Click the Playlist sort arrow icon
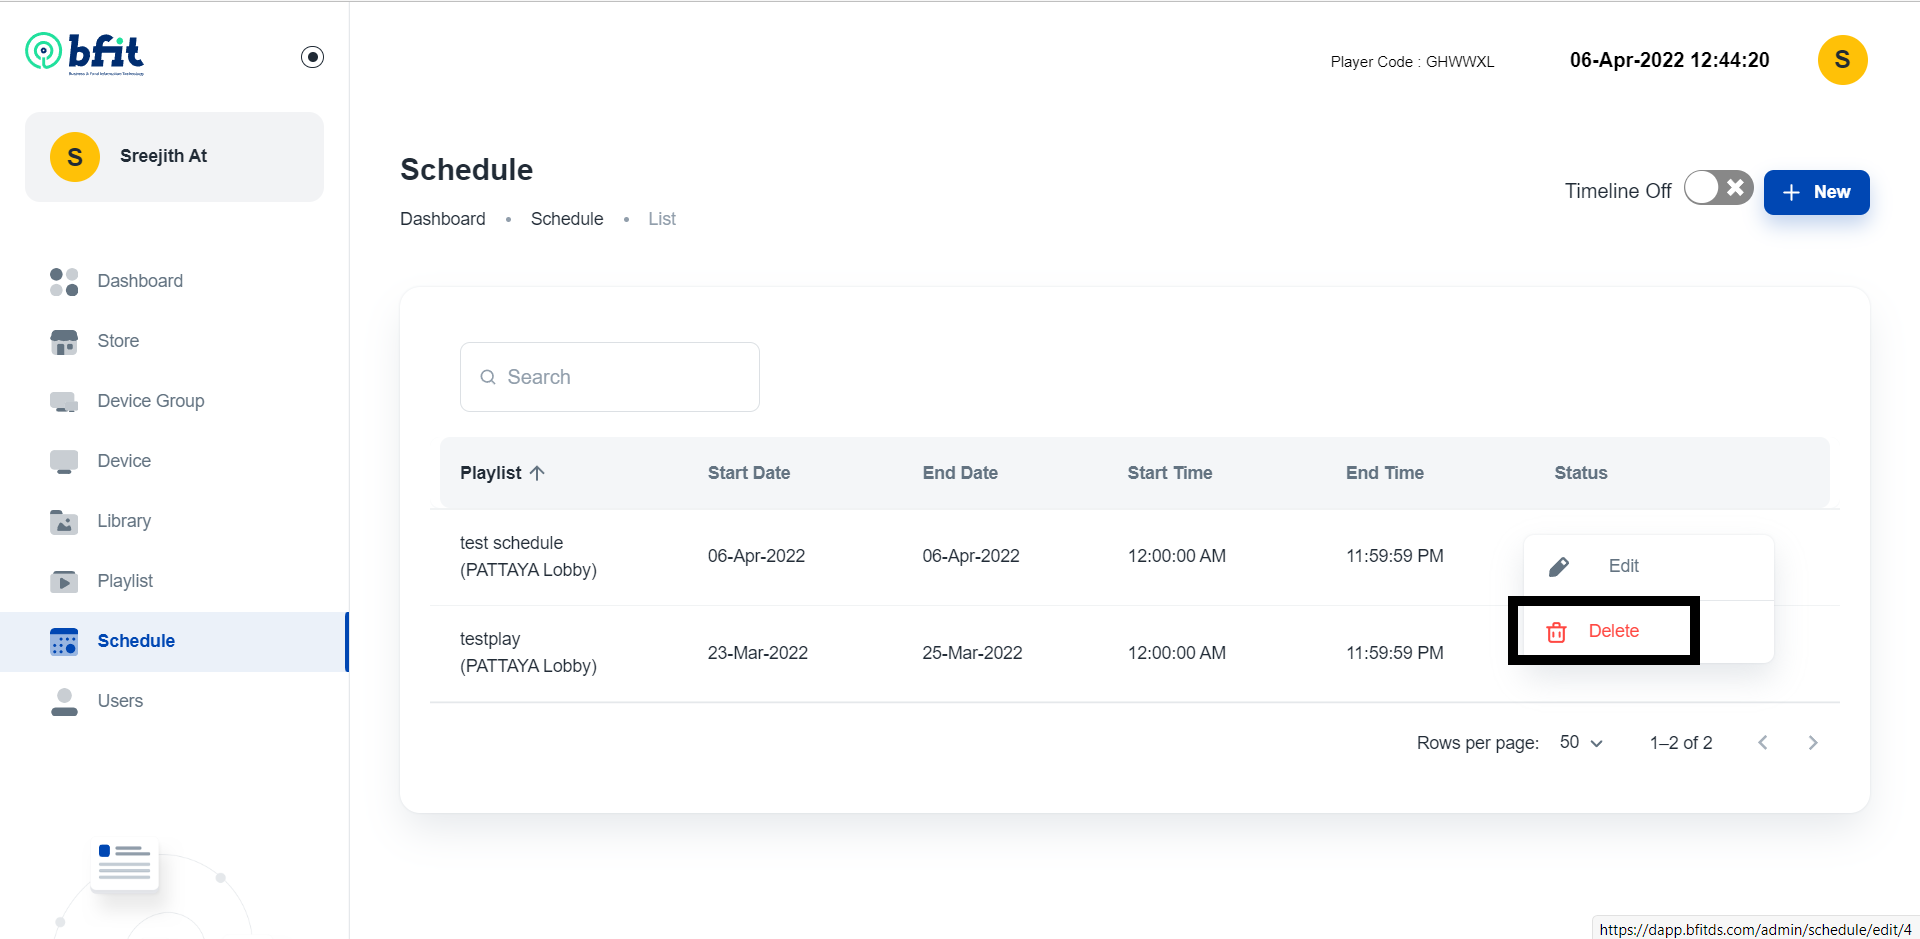Image resolution: width=1920 pixels, height=939 pixels. [537, 473]
